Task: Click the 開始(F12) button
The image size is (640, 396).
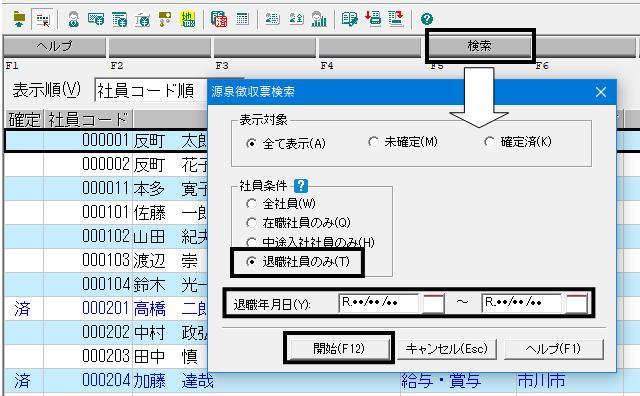Action: coord(339,349)
